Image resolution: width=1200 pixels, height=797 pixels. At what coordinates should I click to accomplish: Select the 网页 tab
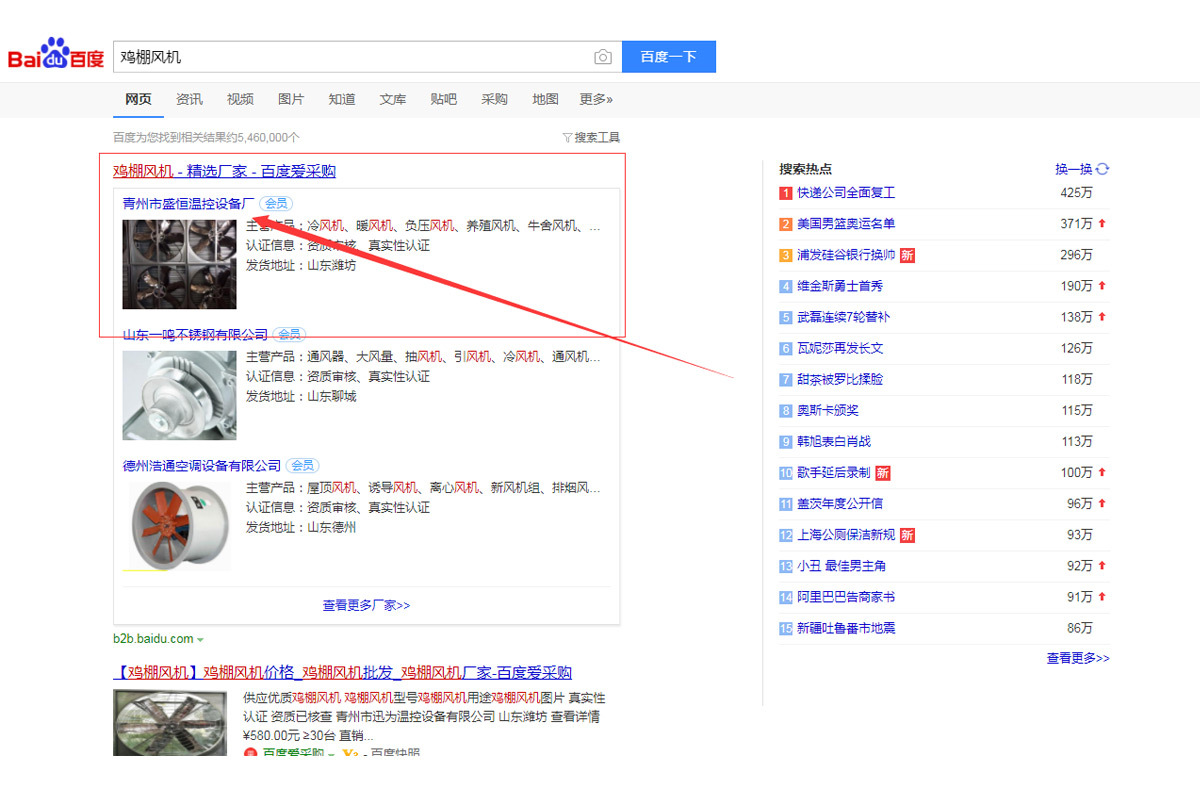coord(138,99)
